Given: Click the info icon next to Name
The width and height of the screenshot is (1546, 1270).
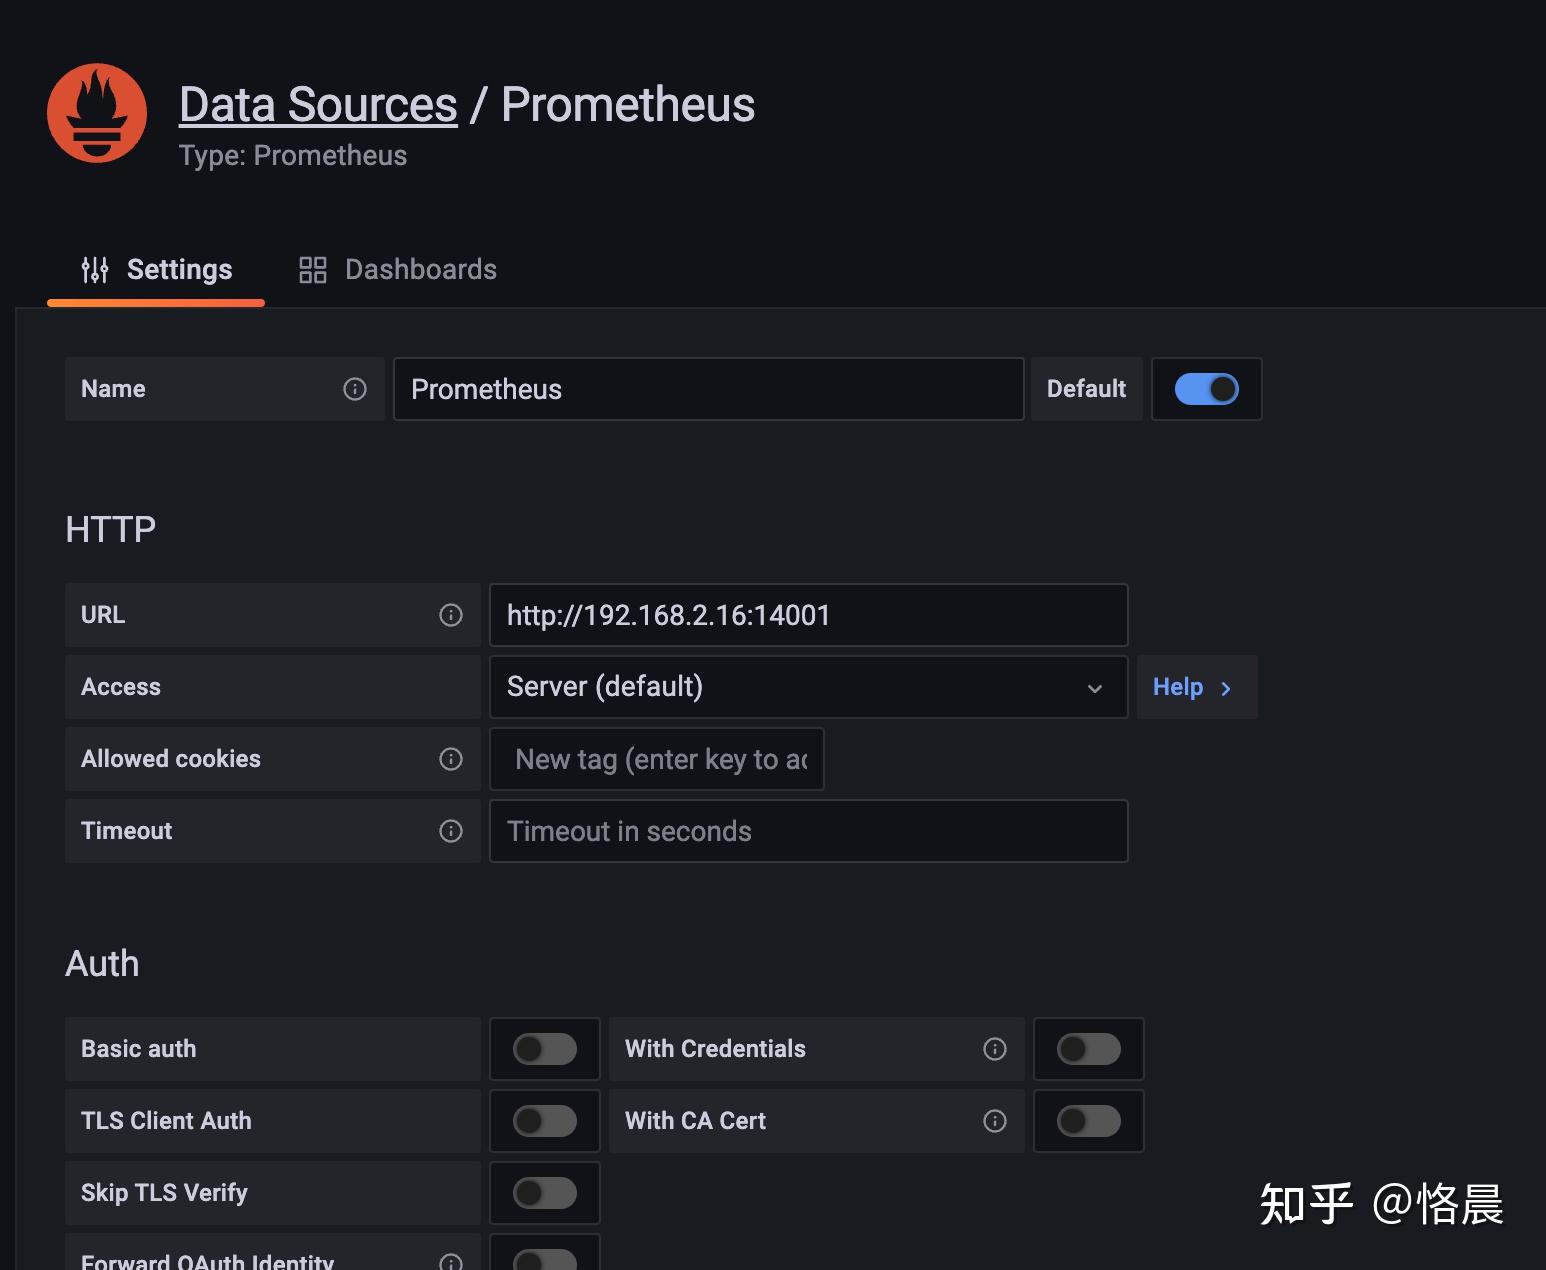Looking at the screenshot, I should click(x=354, y=389).
